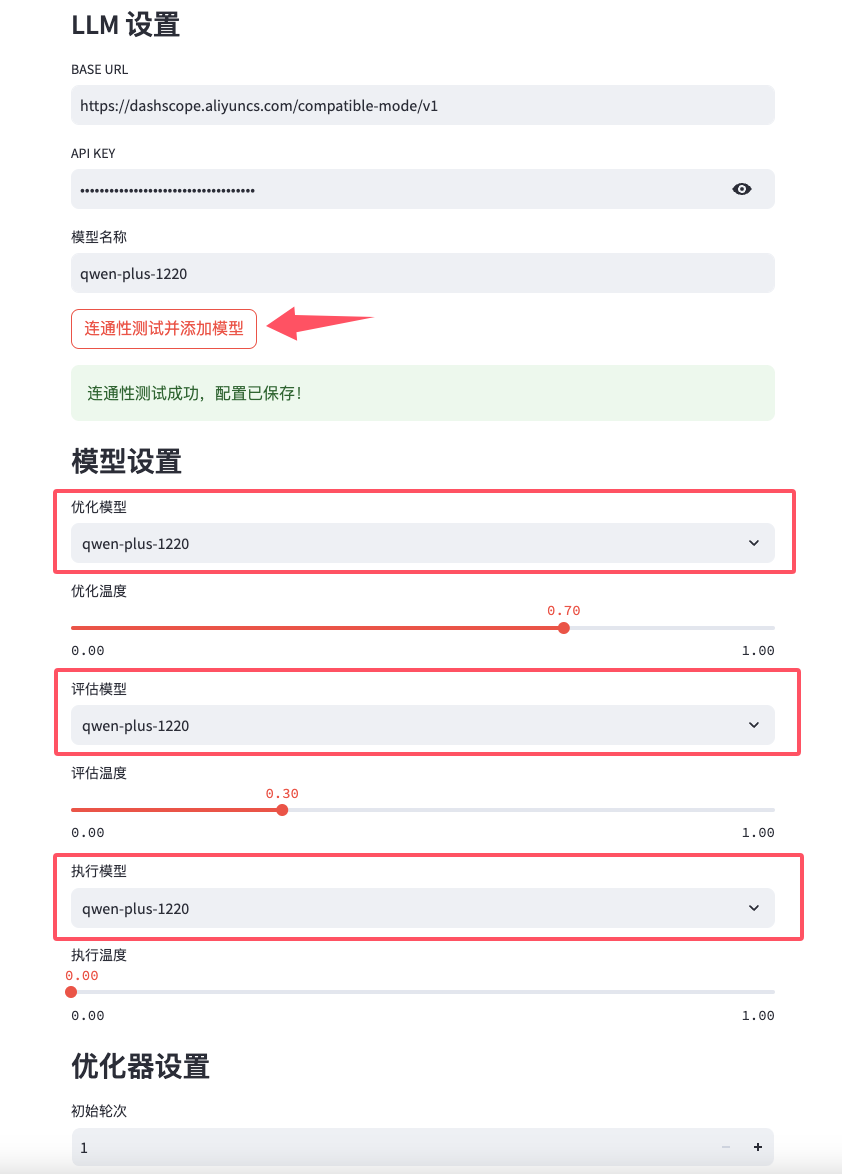Click the 优化温度 slider handle at 0.70
842x1174 pixels.
[564, 627]
